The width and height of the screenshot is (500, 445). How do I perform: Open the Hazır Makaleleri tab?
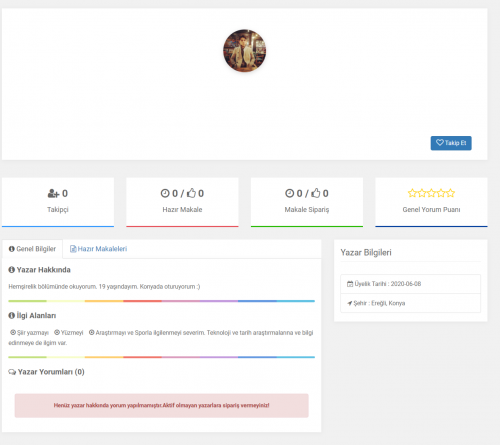click(98, 249)
